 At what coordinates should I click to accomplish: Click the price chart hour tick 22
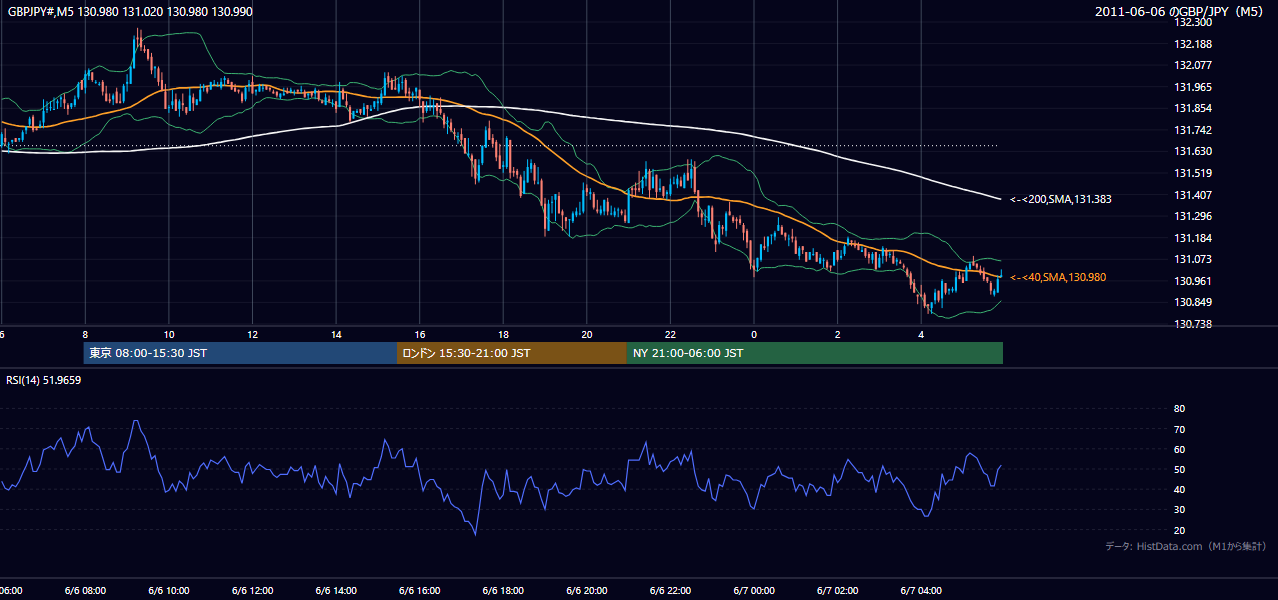670,334
